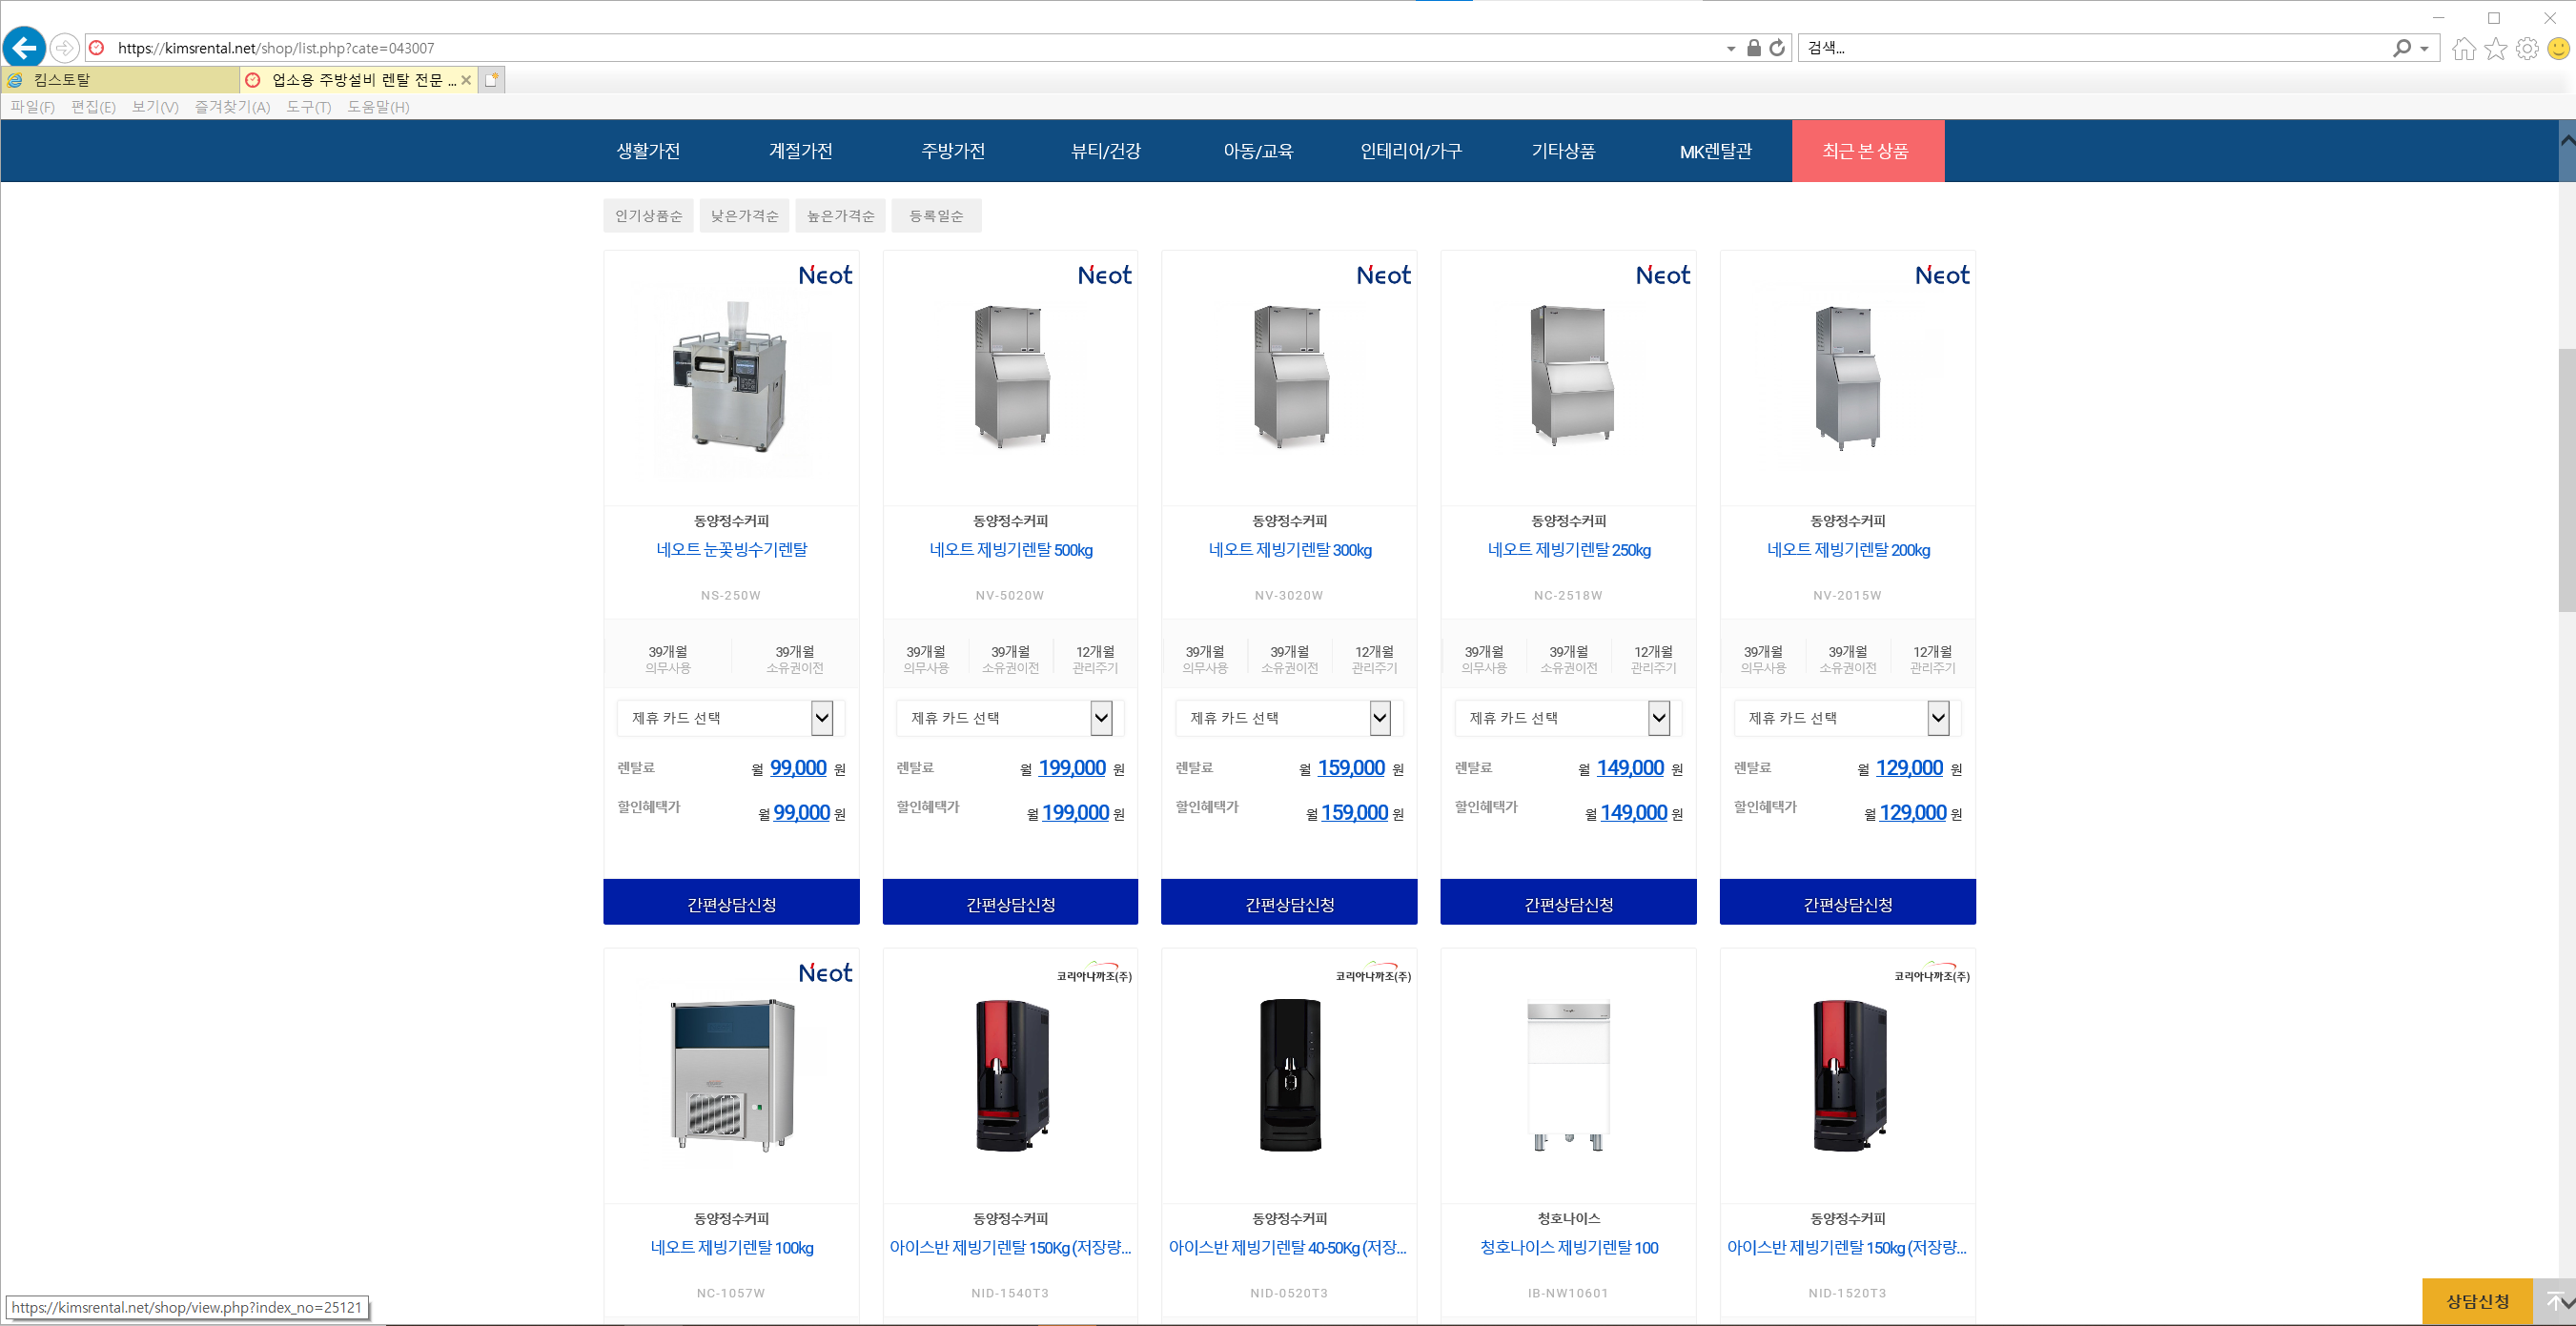Open 네오트 제빙기렌탈 500kg link
2576x1326 pixels.
tap(1010, 549)
